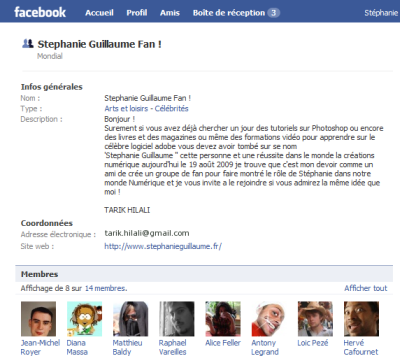Select Raphael Varelles' black and white photo

click(x=177, y=319)
